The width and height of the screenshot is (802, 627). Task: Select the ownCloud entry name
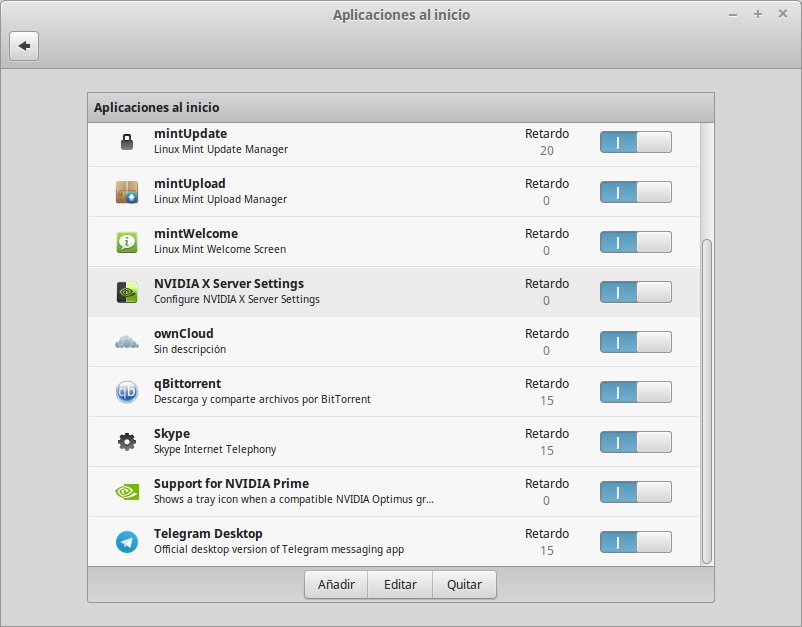184,333
